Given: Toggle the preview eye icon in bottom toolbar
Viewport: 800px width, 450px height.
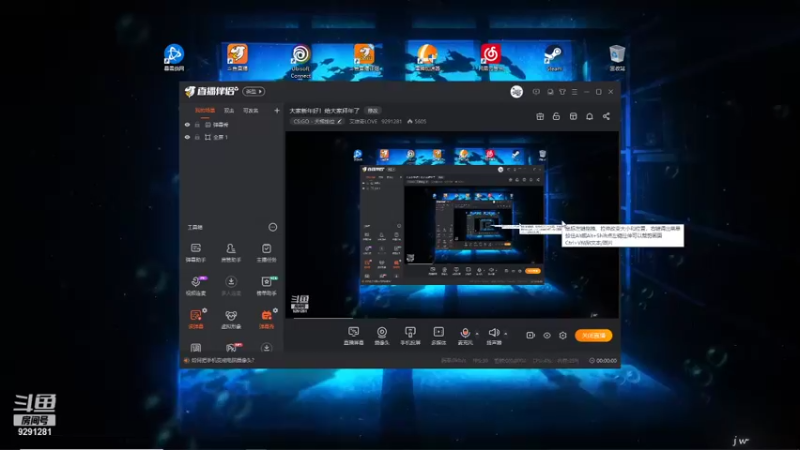Looking at the screenshot, I should [546, 335].
